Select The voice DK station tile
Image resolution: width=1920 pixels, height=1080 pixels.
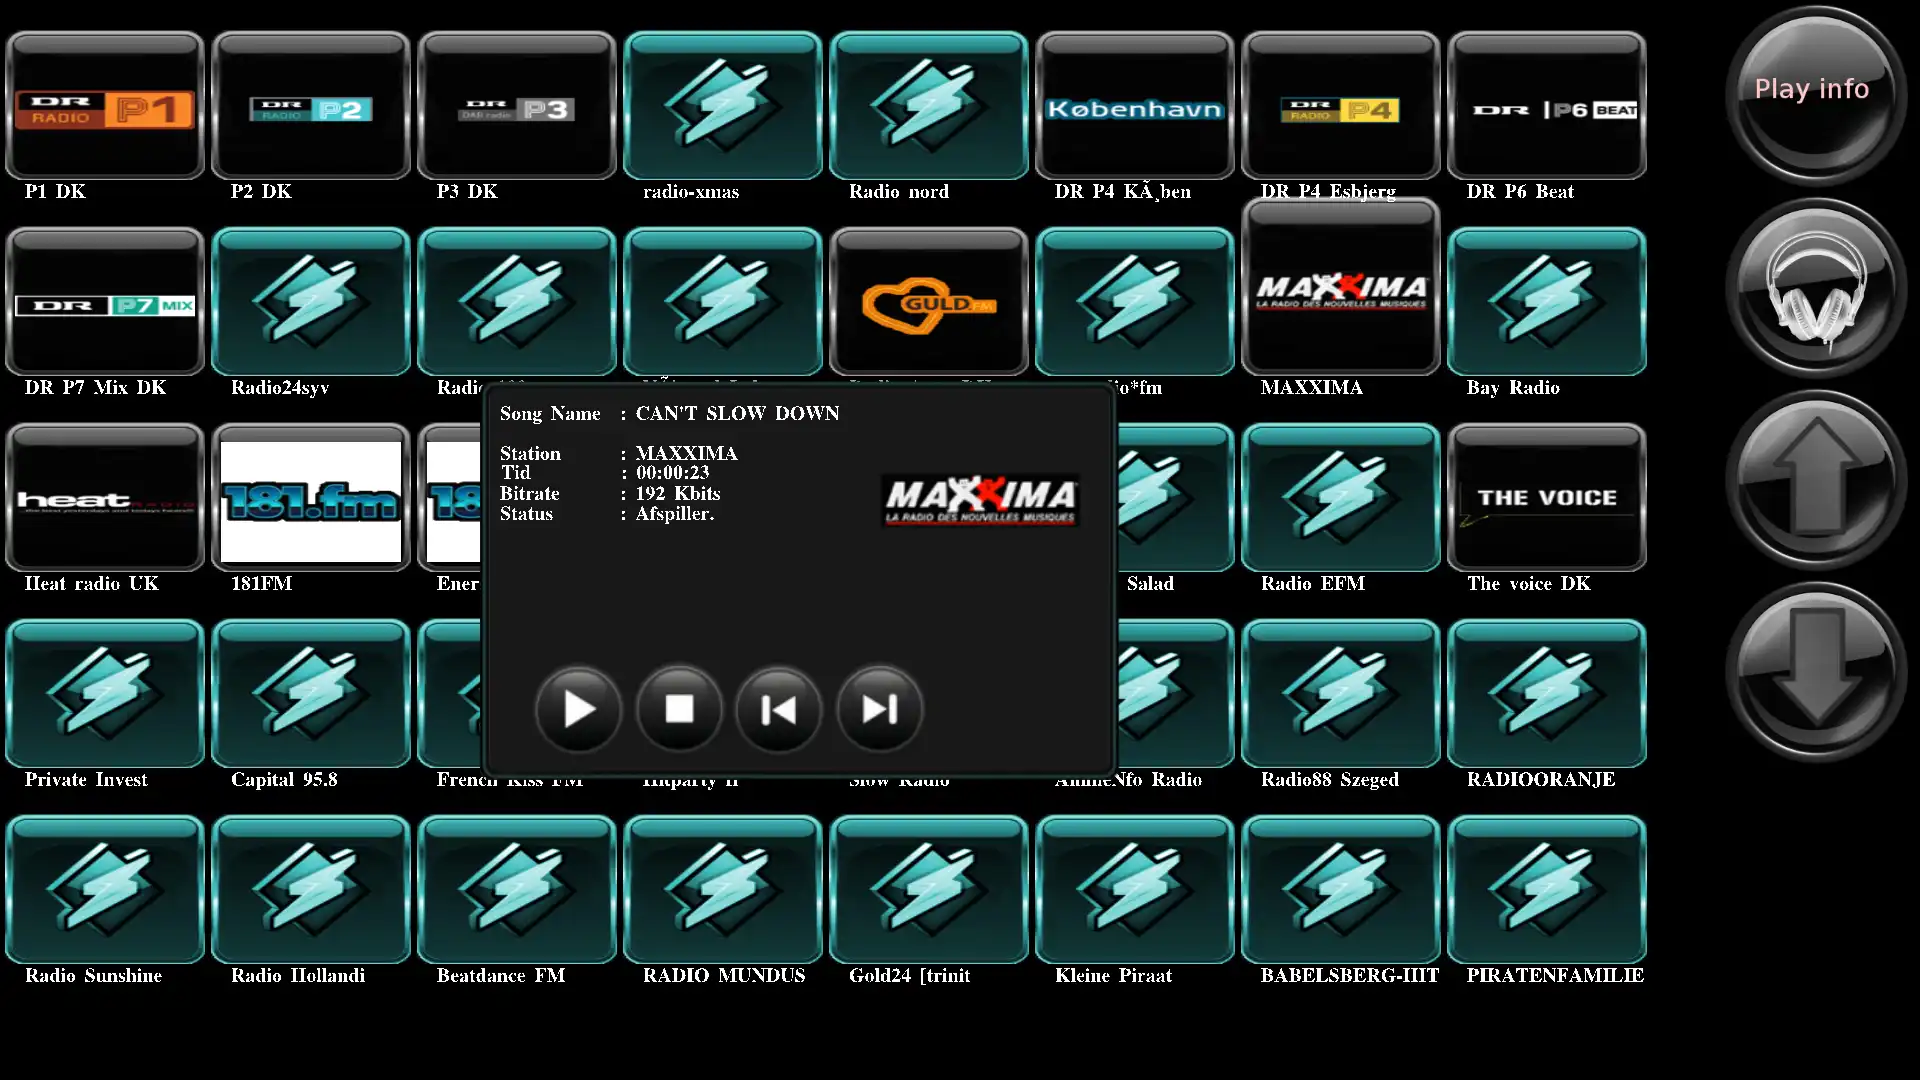1547,498
